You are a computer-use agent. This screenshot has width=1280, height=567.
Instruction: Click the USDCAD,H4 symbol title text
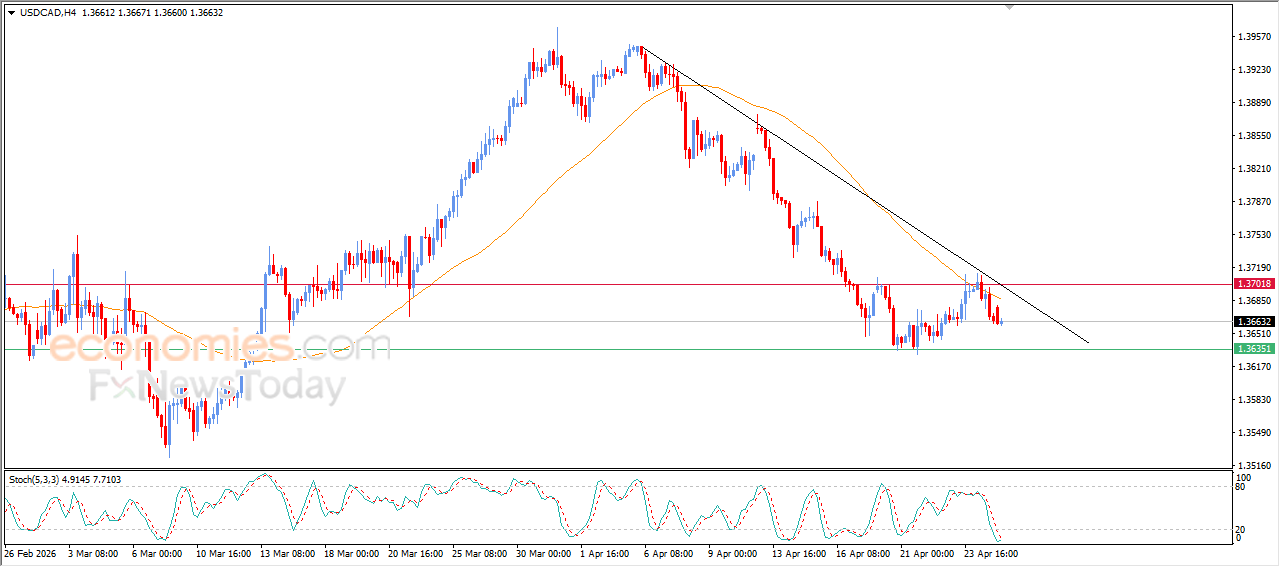[48, 13]
